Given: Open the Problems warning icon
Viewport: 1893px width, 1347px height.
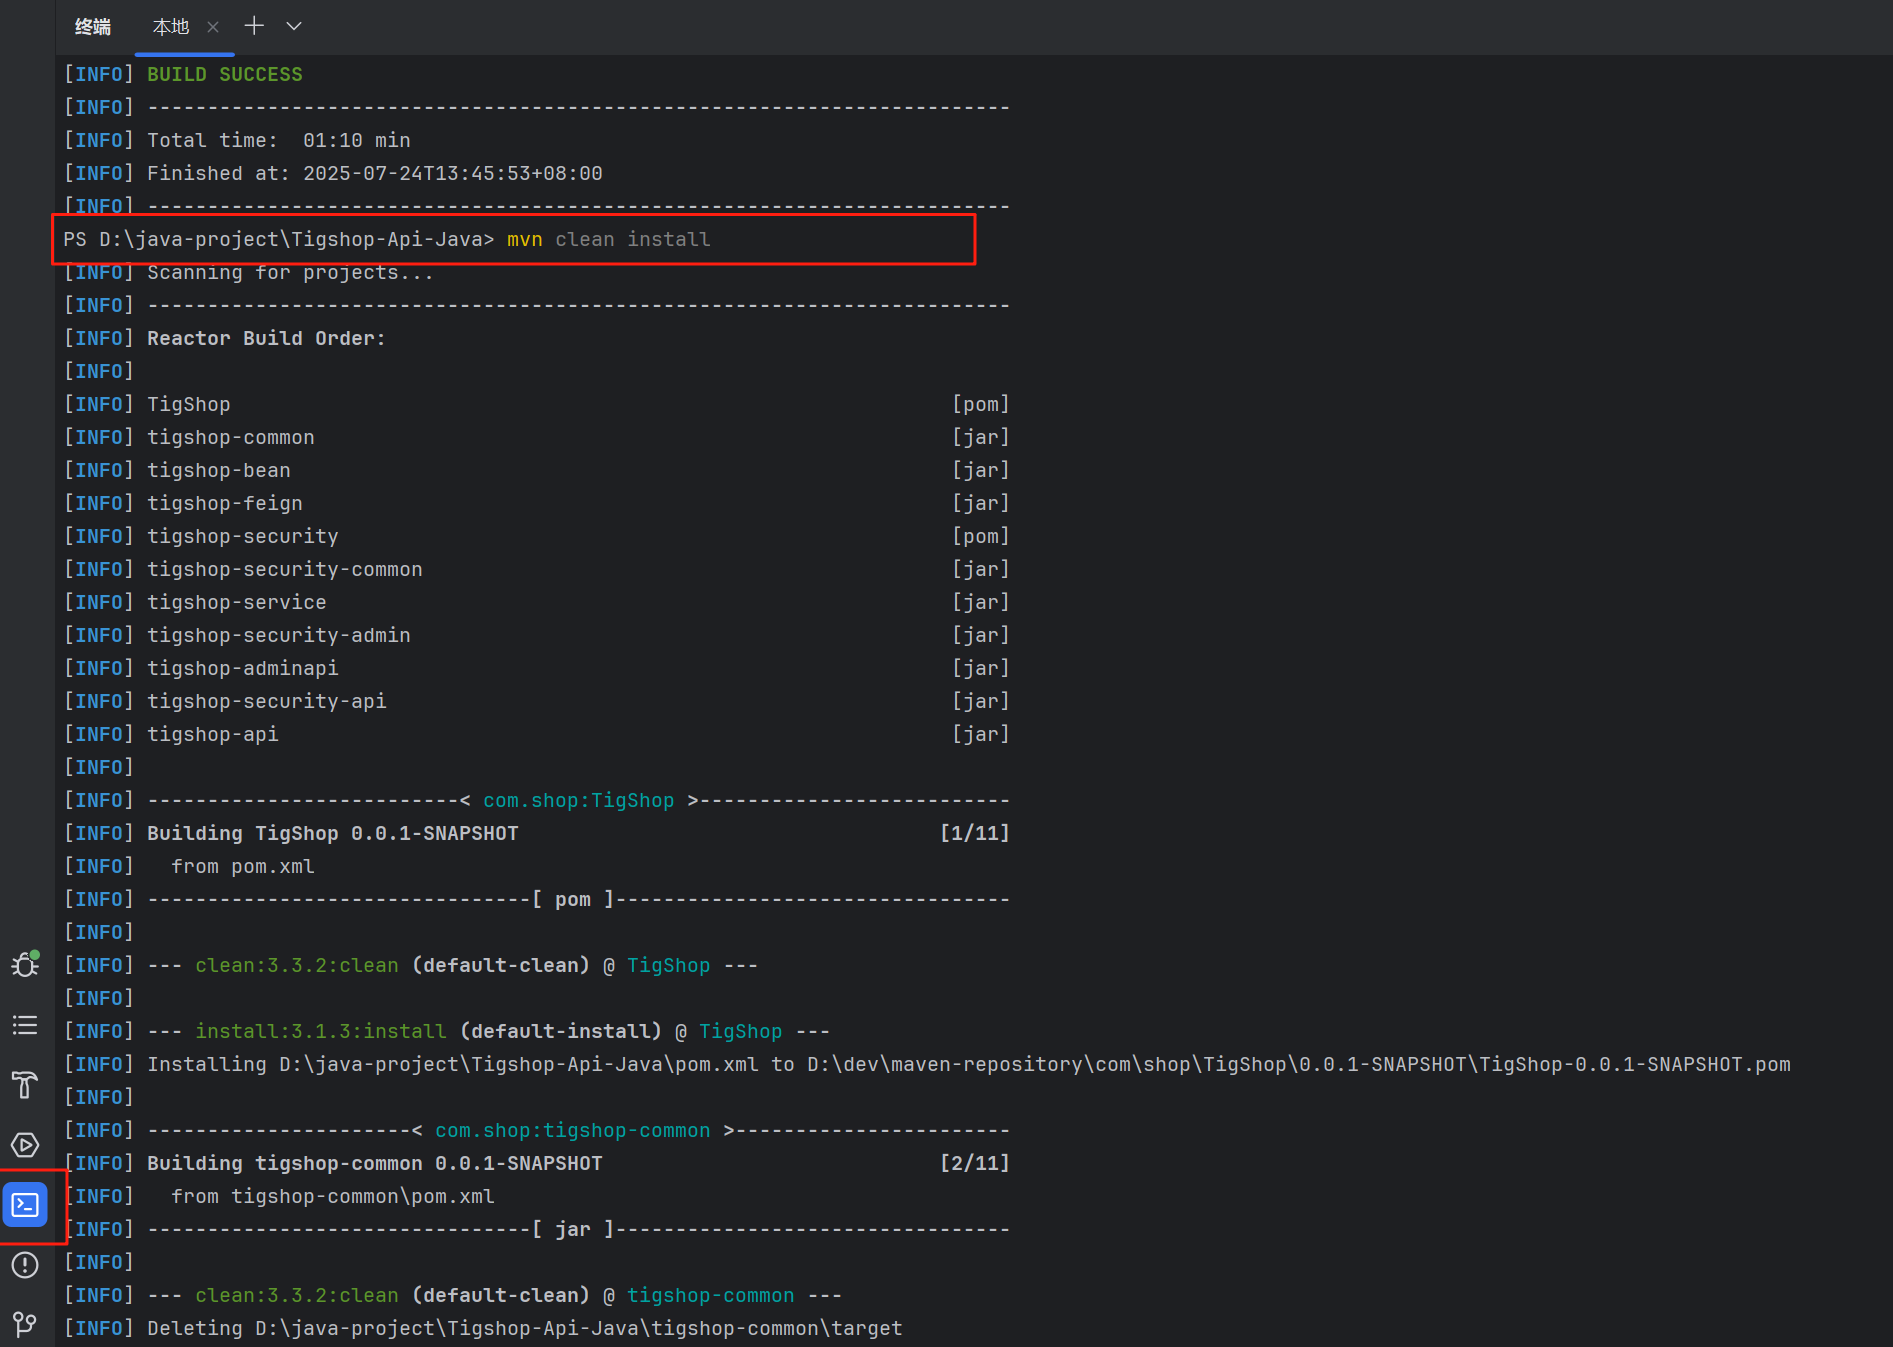Looking at the screenshot, I should point(25,1265).
